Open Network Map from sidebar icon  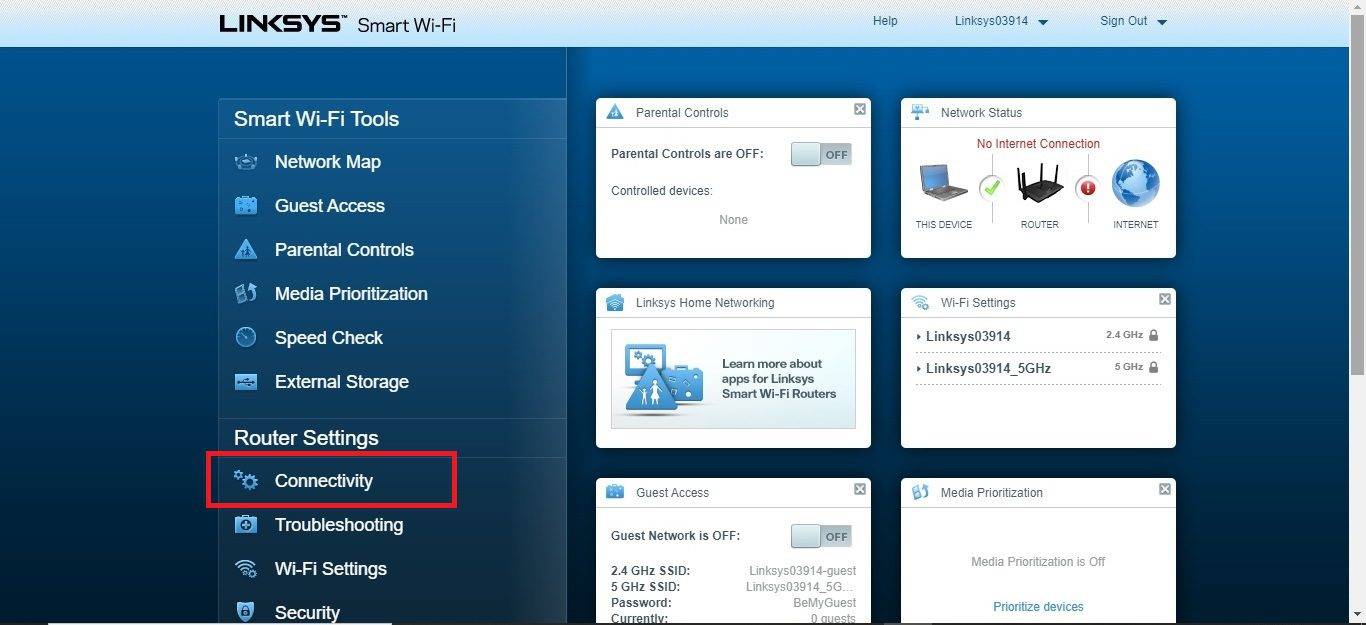click(x=246, y=162)
